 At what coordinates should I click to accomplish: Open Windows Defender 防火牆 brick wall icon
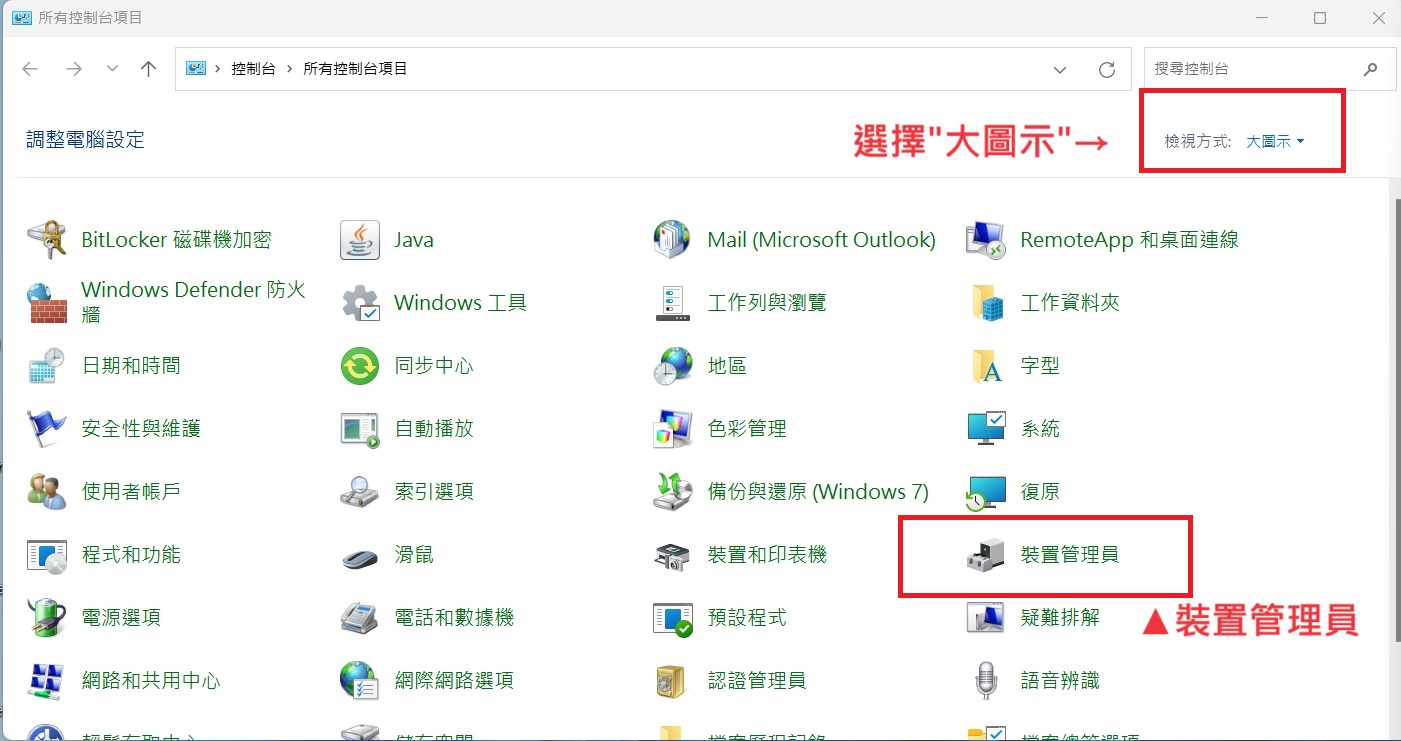(x=47, y=302)
